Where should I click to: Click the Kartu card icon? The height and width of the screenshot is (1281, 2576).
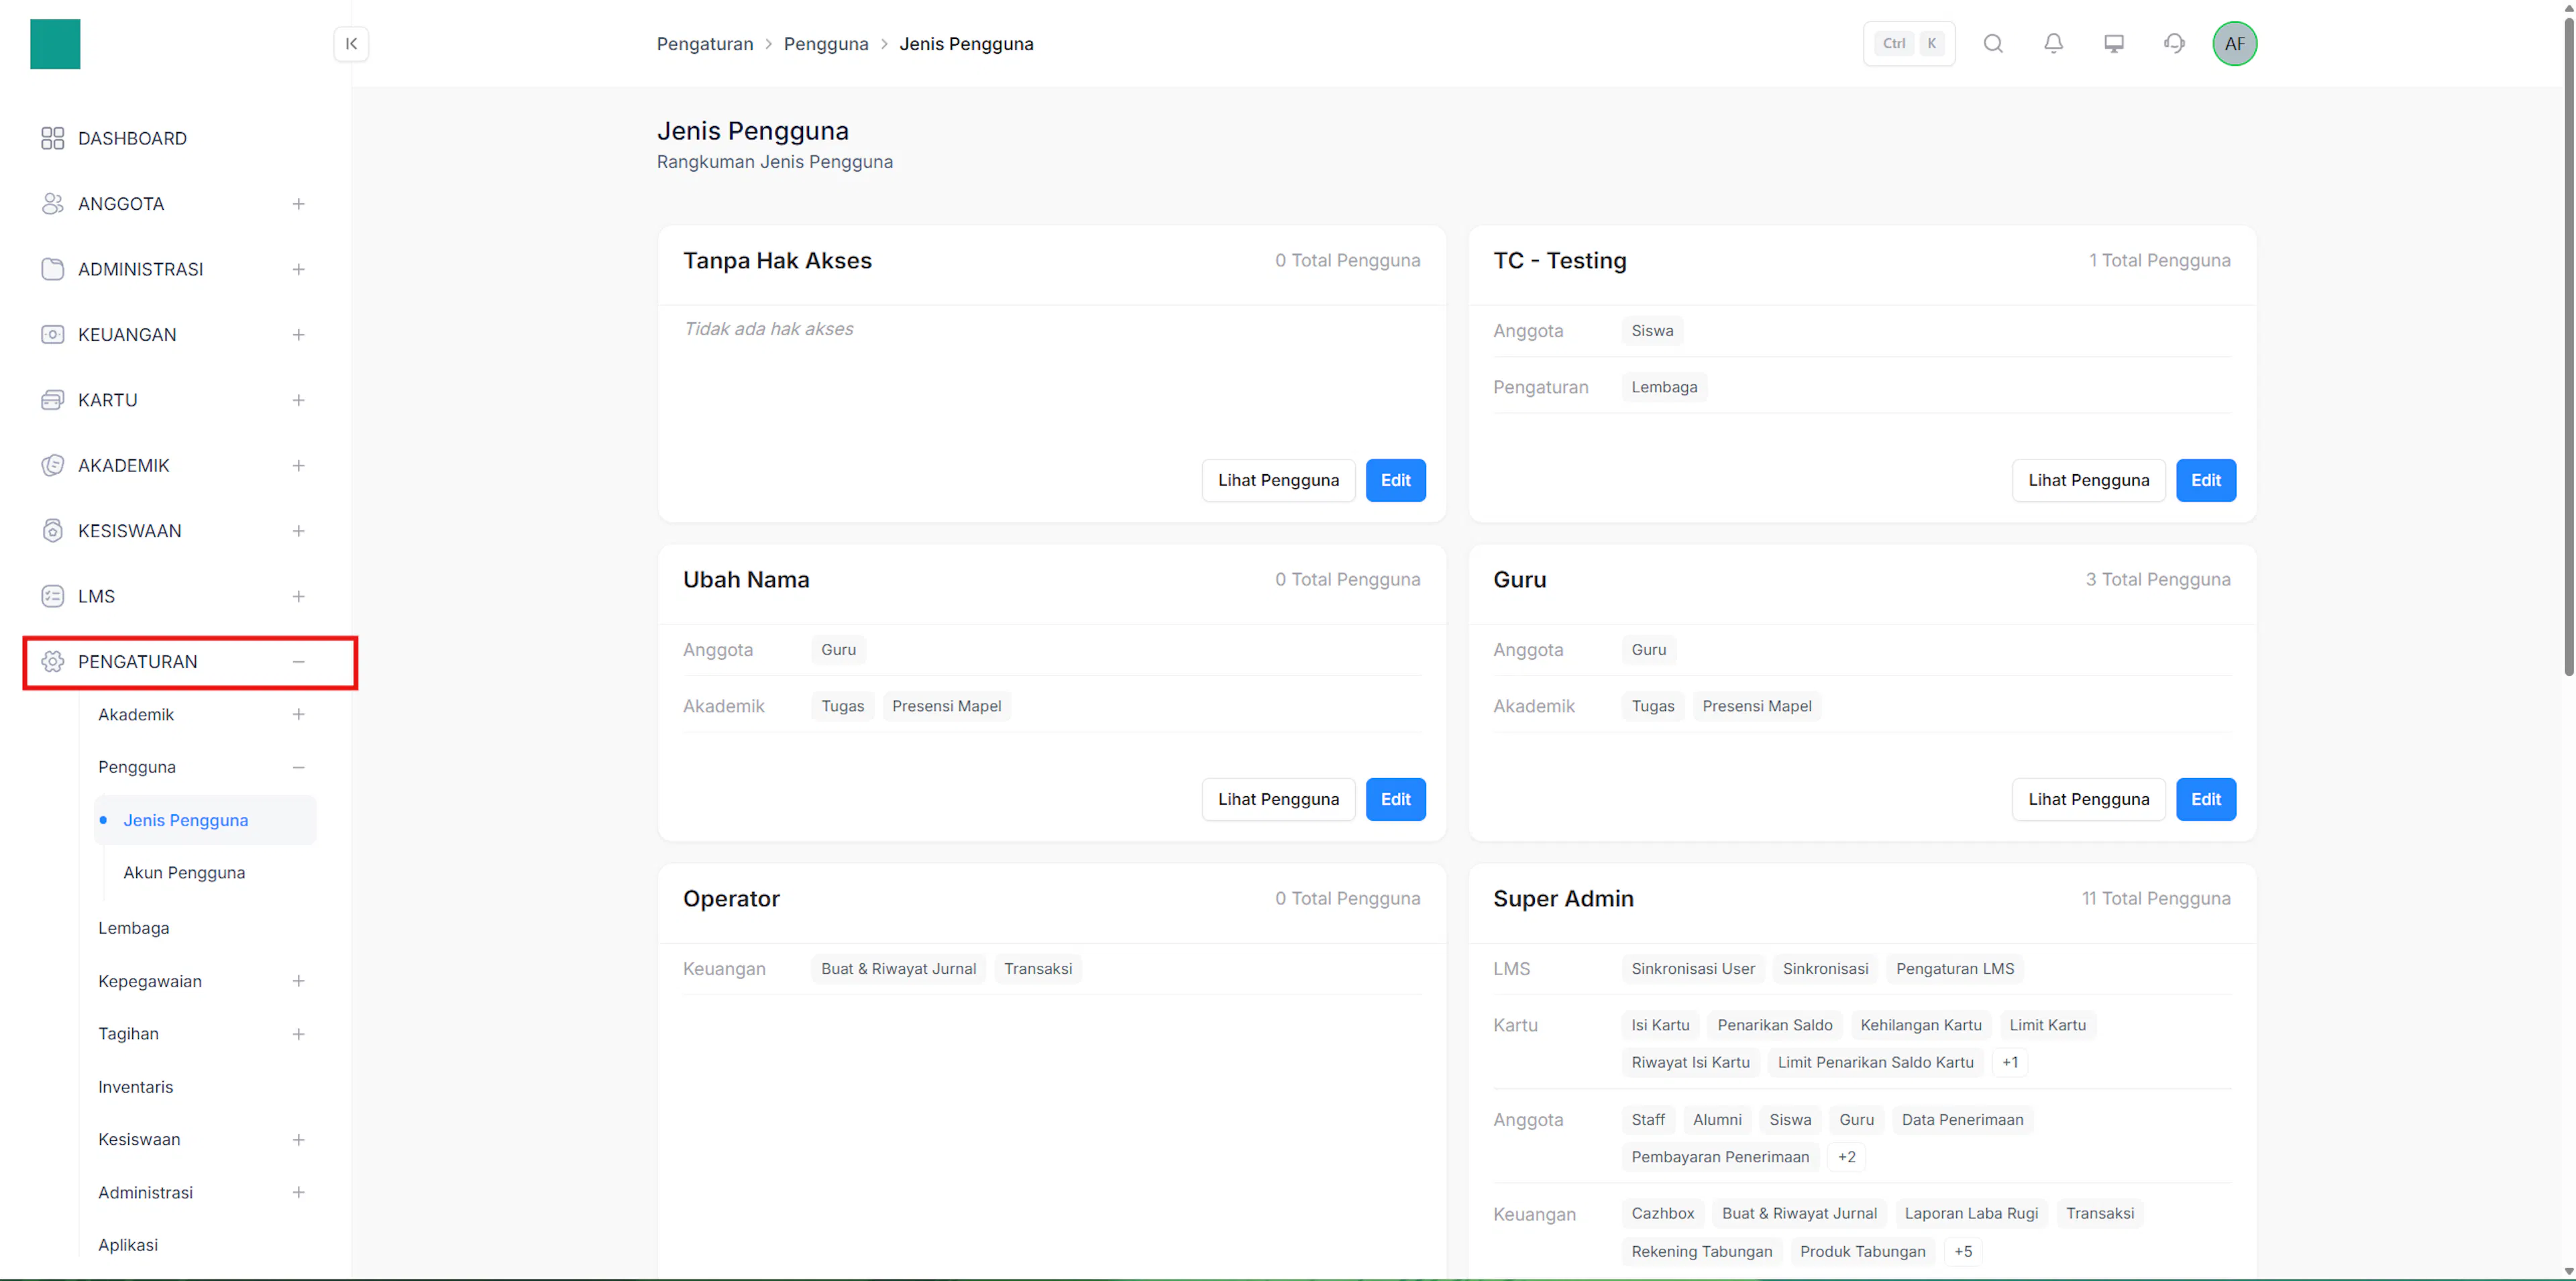point(52,400)
